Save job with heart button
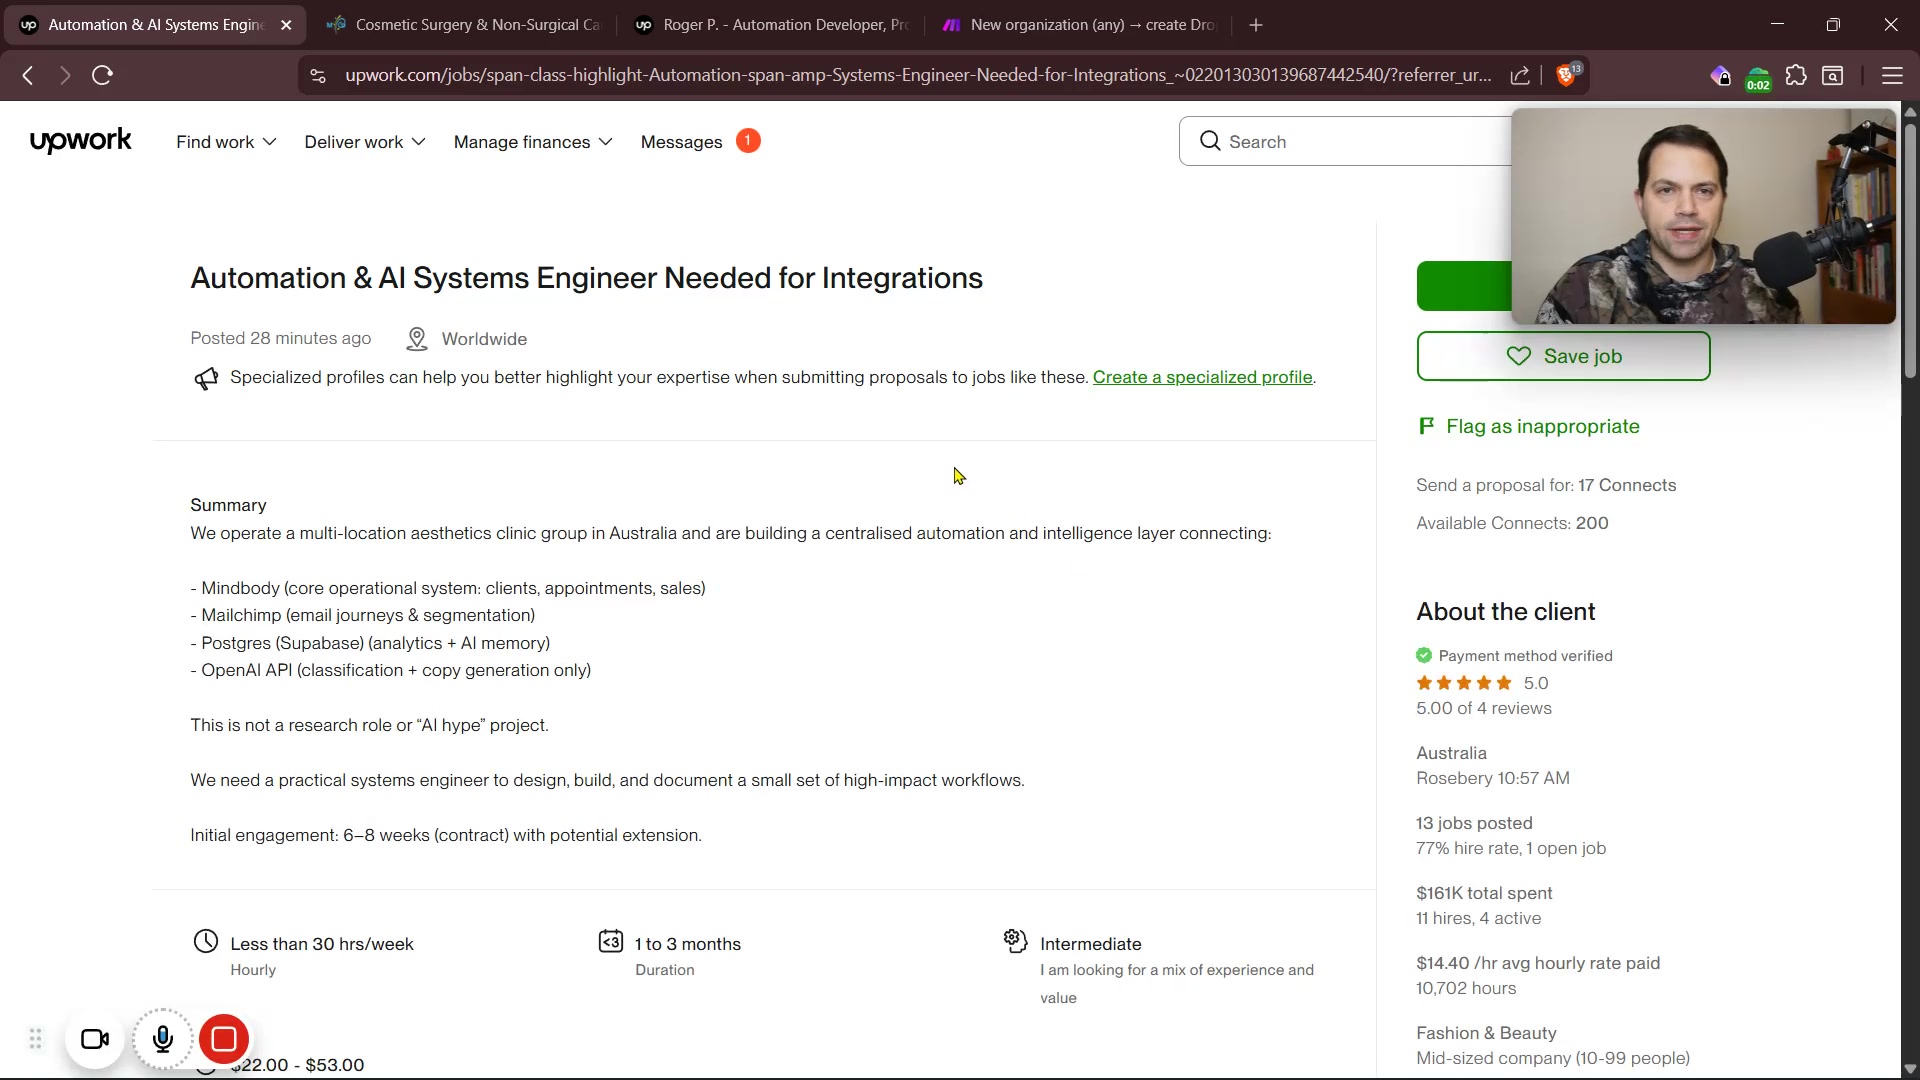1920x1080 pixels. click(1562, 356)
